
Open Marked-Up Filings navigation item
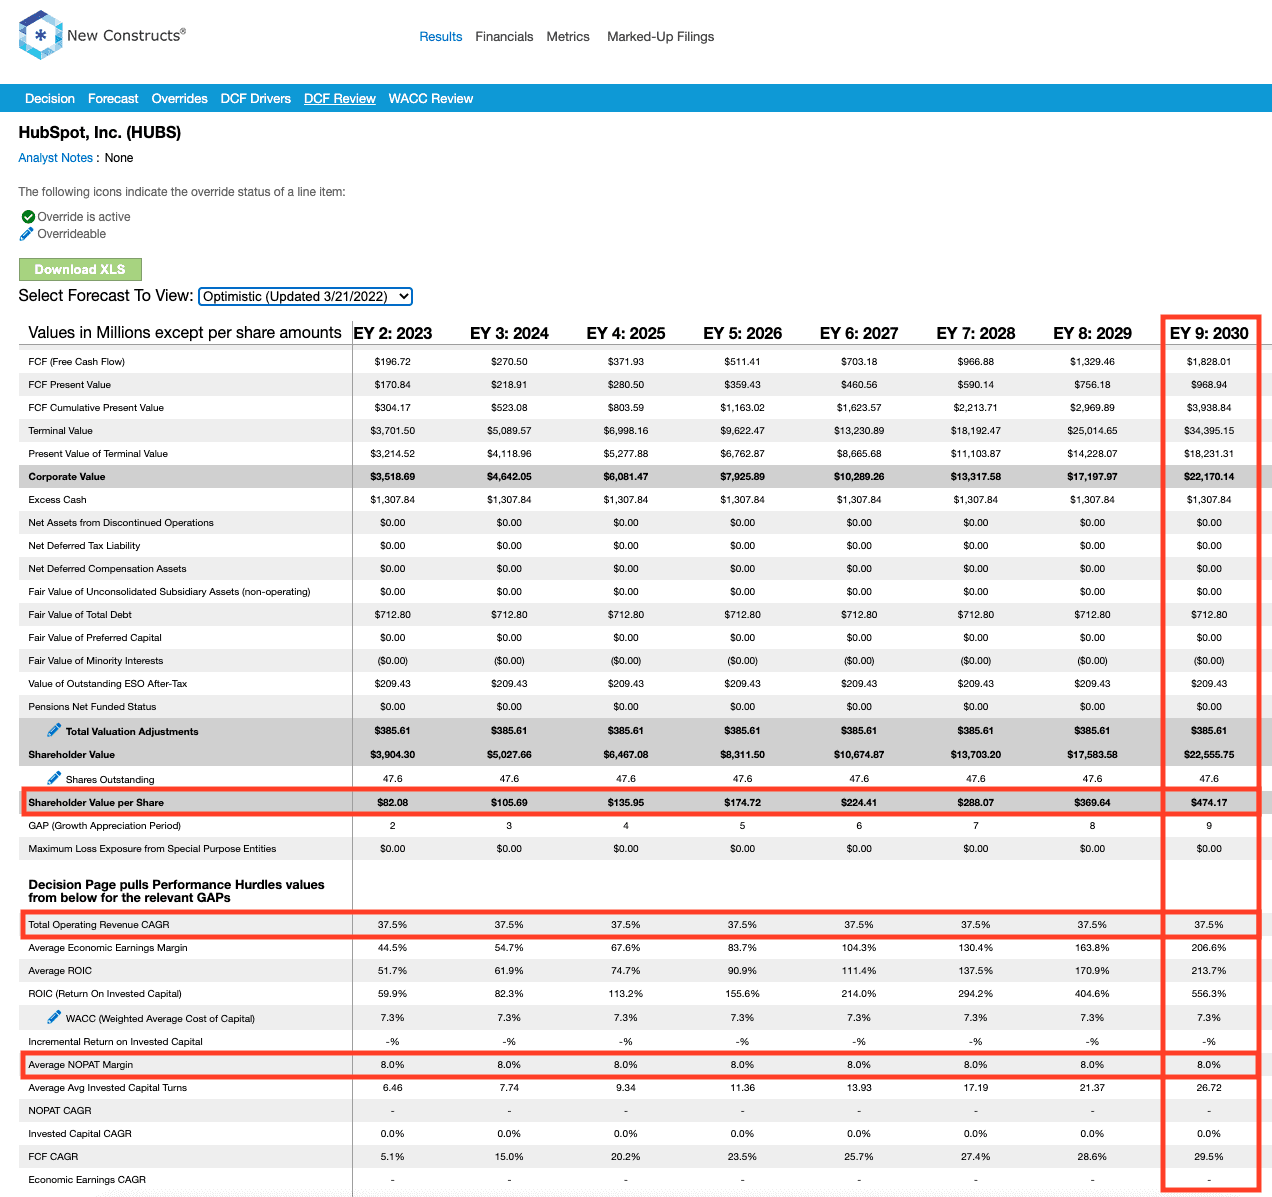coord(661,37)
